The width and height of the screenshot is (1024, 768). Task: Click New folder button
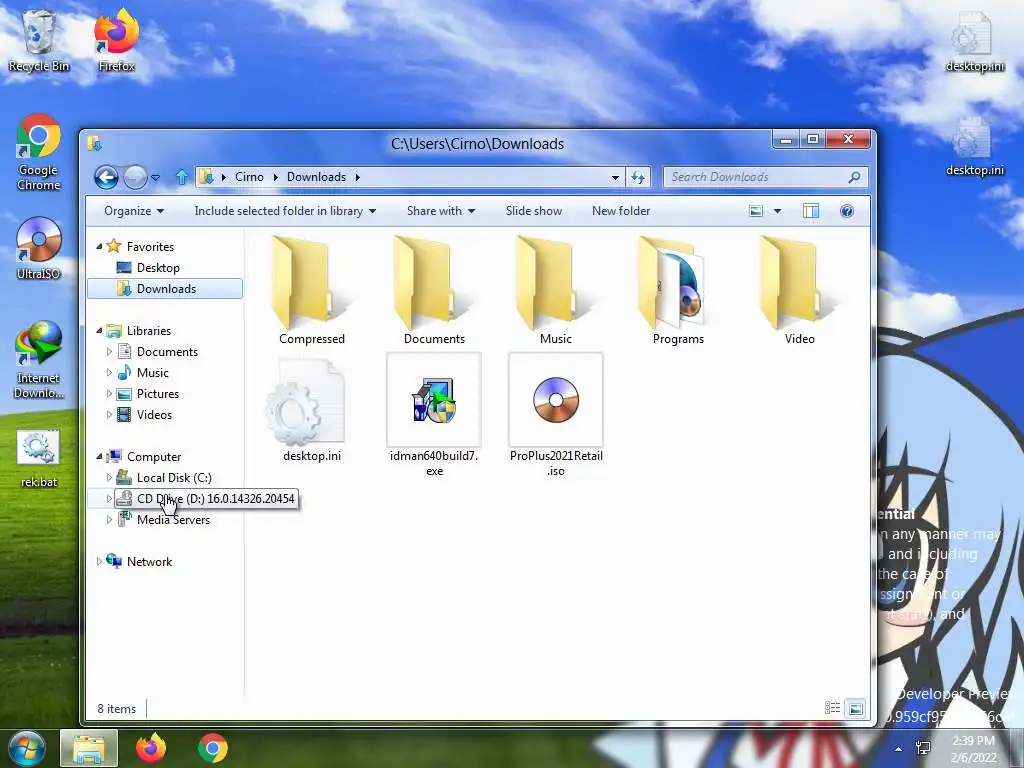621,211
